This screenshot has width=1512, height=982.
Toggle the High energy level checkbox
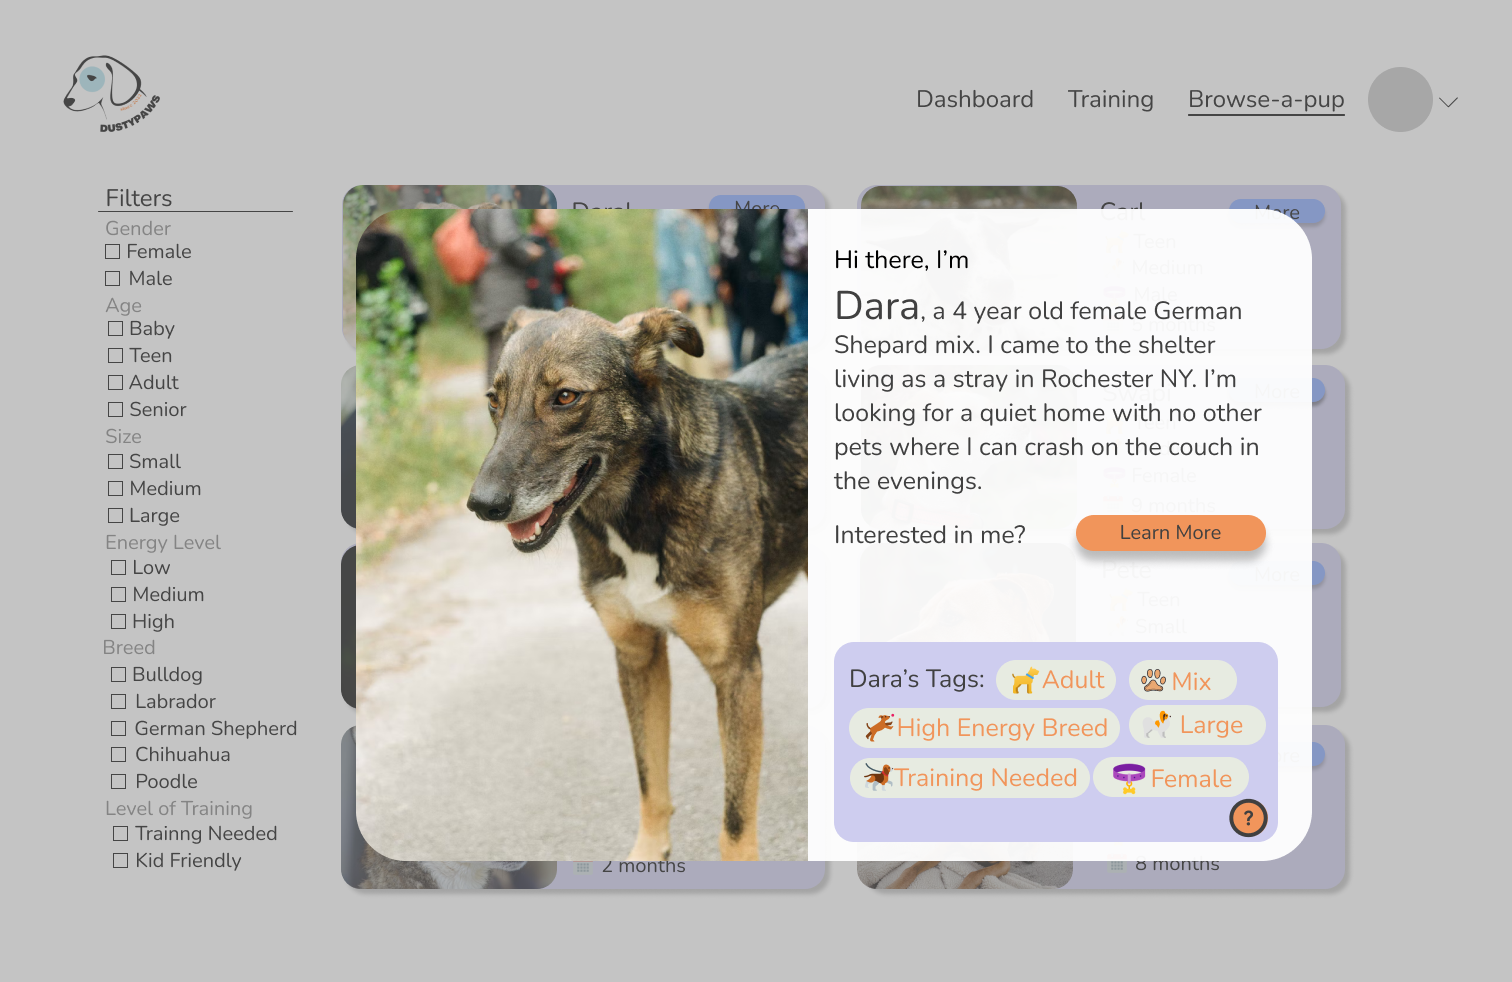tap(119, 622)
